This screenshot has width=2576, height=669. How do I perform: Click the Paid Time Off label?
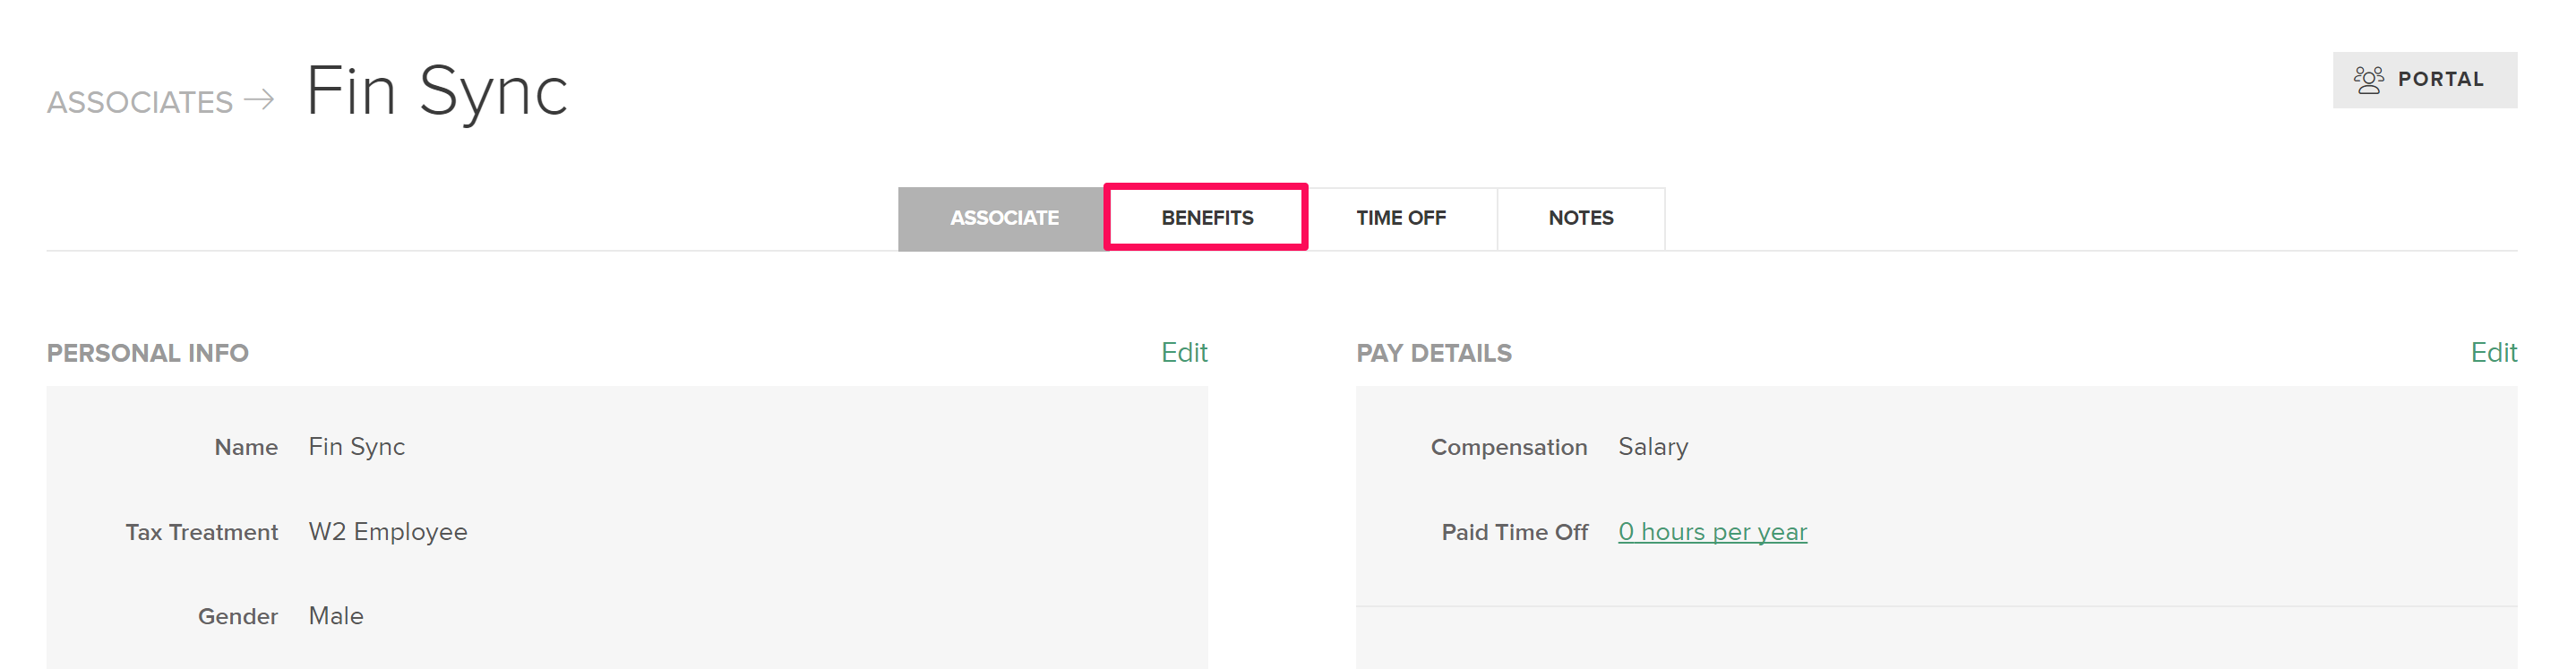1514,532
